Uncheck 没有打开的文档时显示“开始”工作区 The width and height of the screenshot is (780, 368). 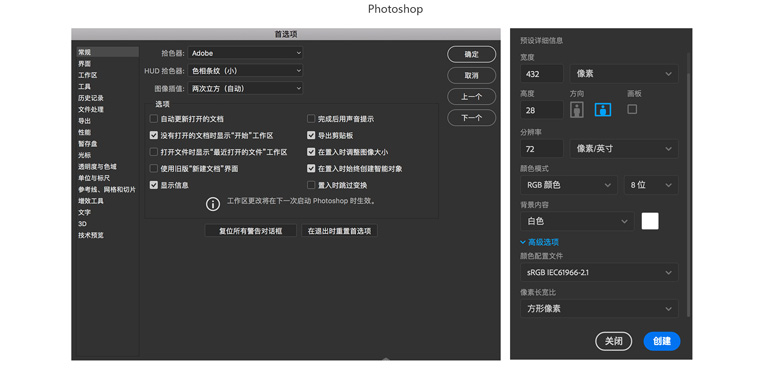[154, 135]
